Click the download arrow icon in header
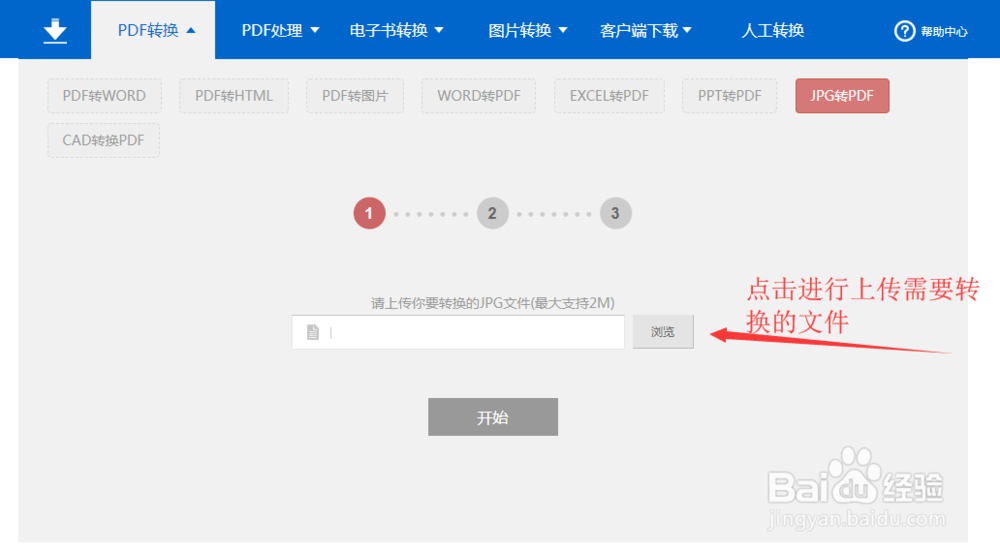The height and width of the screenshot is (553, 1000). tap(55, 31)
